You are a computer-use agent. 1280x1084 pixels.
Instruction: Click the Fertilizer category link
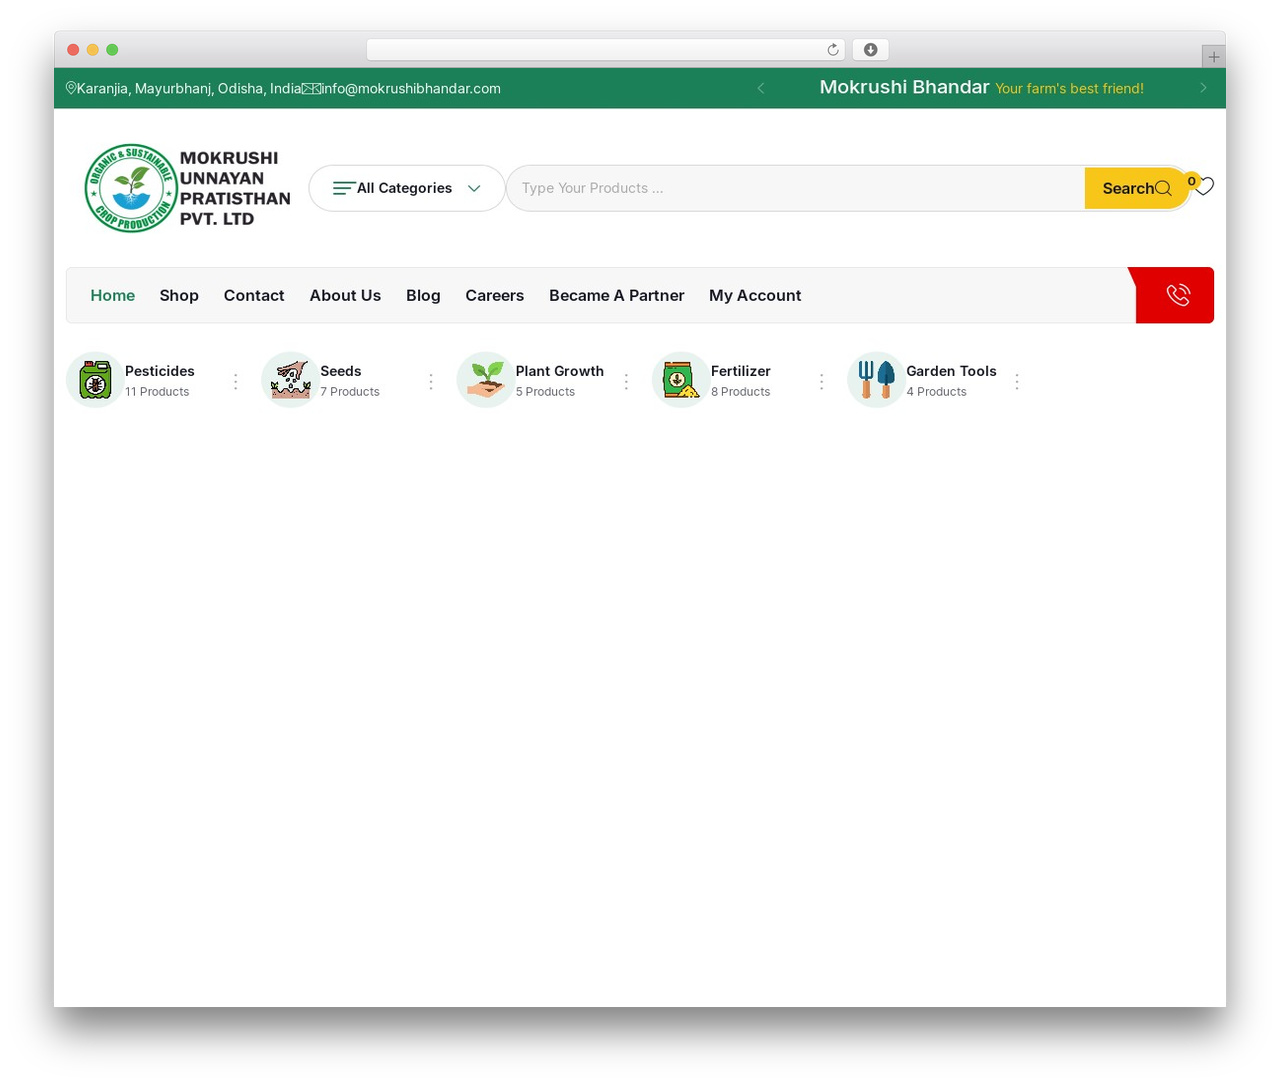tap(741, 371)
